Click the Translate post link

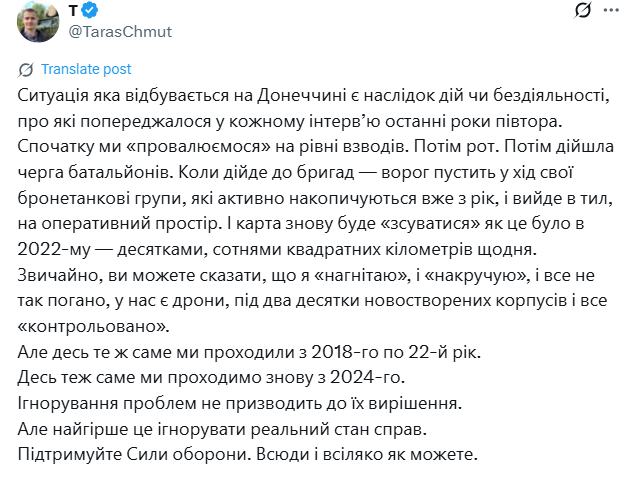[86, 70]
